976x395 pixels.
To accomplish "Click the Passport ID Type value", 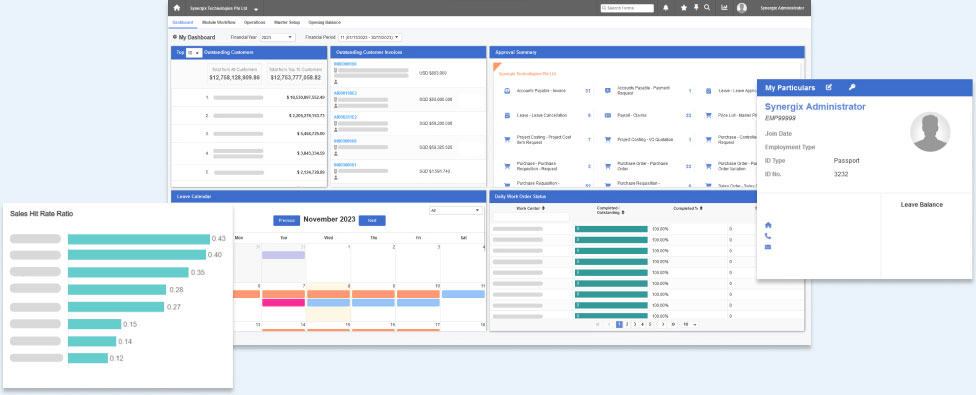I will coord(847,160).
